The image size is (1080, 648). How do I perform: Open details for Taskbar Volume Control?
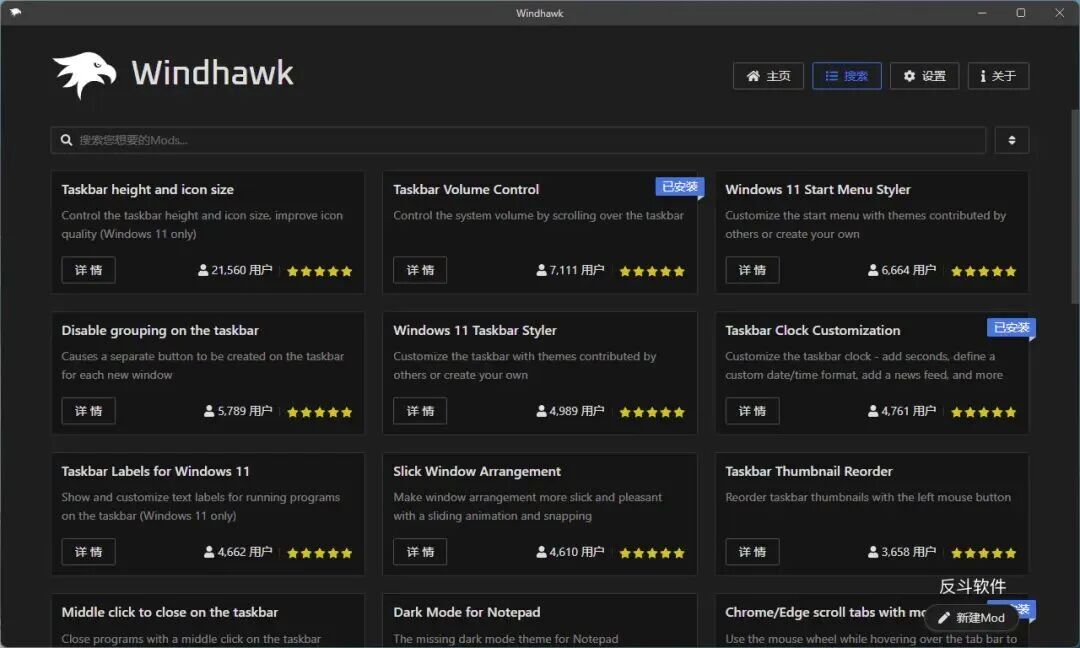[x=420, y=270]
